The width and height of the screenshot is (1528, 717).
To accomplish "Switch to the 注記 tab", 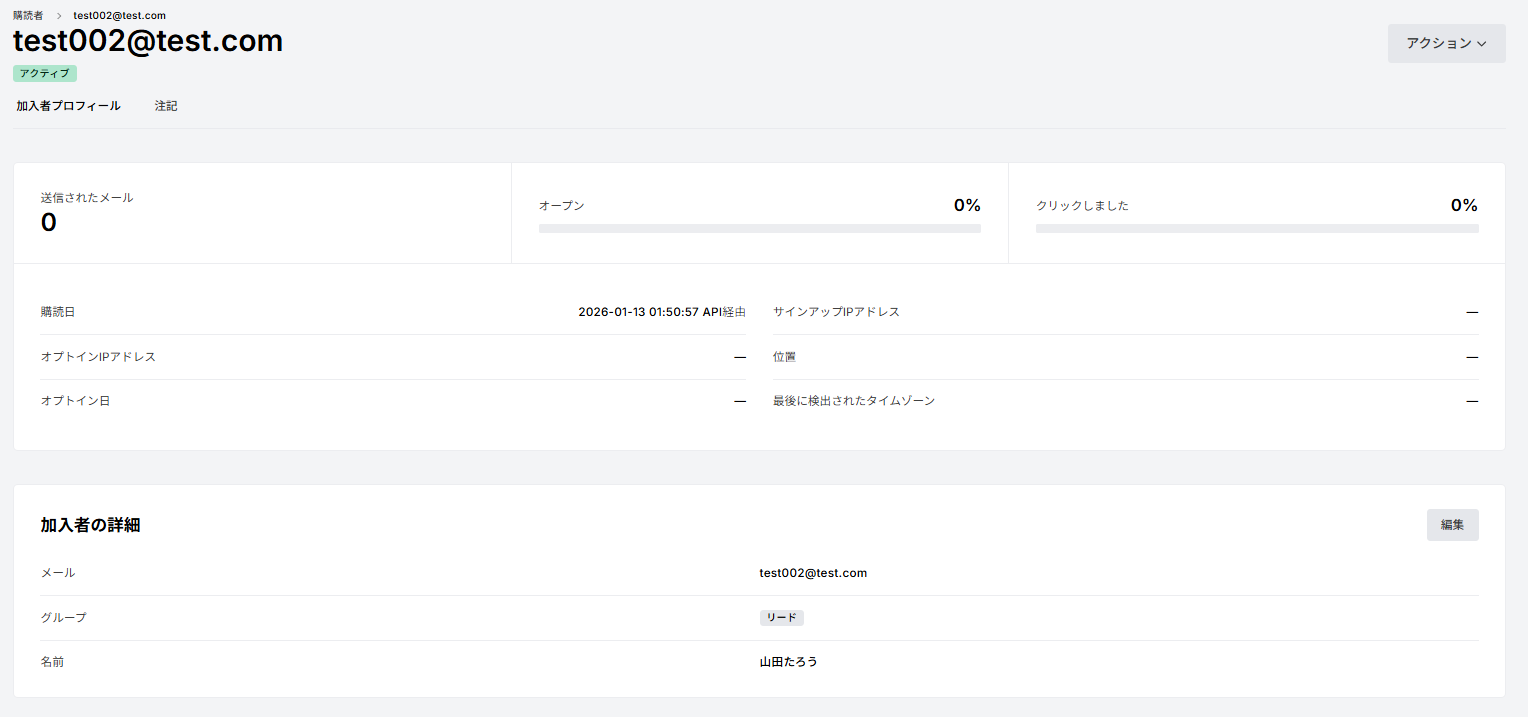I will 166,106.
